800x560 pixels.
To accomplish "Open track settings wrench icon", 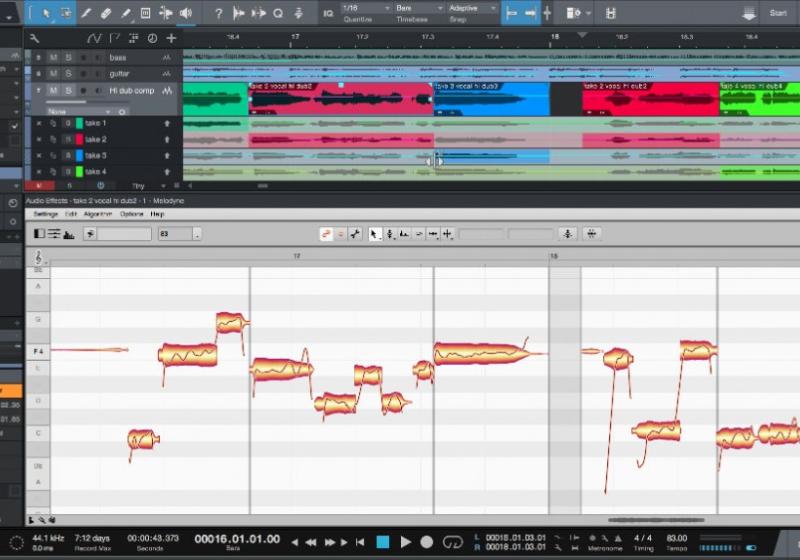I will click(35, 38).
